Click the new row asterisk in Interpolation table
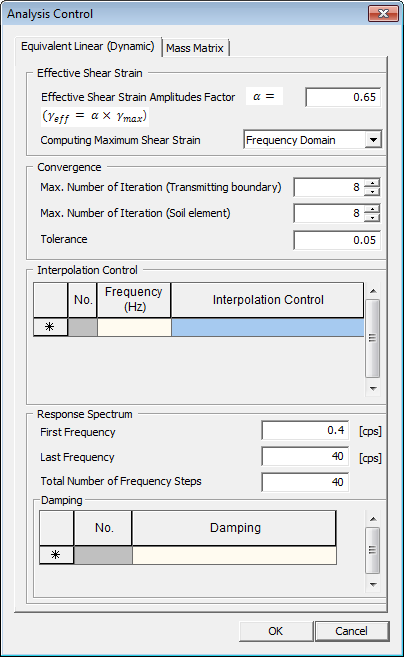Viewport: 404px width, 657px height. click(x=50, y=327)
